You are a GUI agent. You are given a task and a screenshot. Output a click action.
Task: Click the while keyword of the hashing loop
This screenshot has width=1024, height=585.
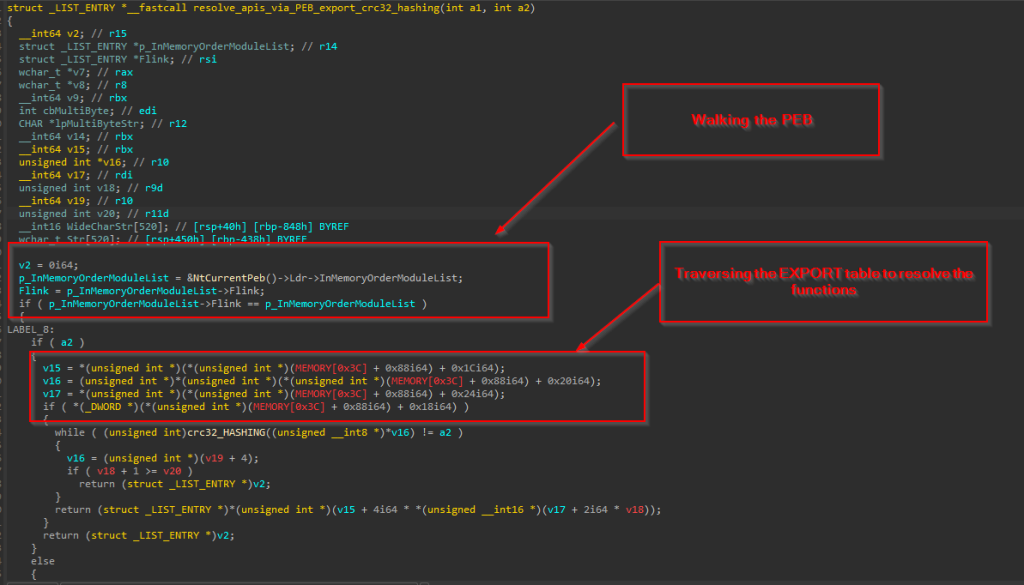tap(69, 432)
